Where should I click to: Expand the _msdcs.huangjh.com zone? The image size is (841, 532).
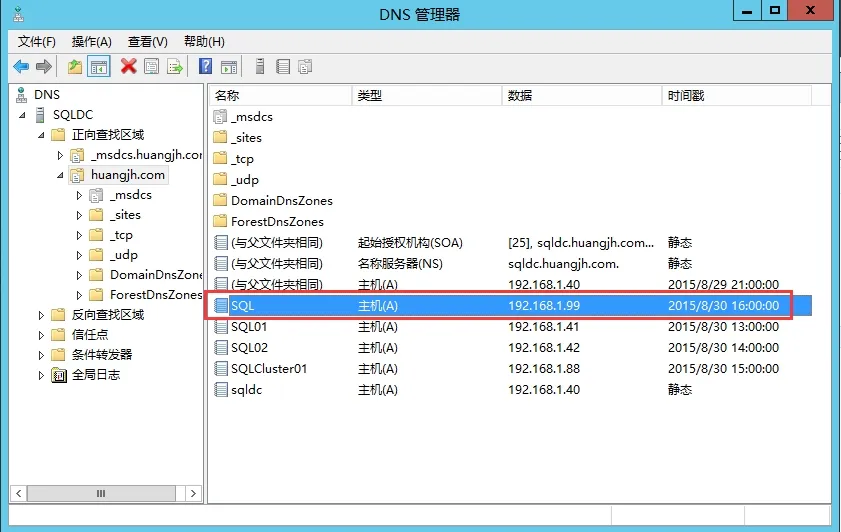pos(60,156)
